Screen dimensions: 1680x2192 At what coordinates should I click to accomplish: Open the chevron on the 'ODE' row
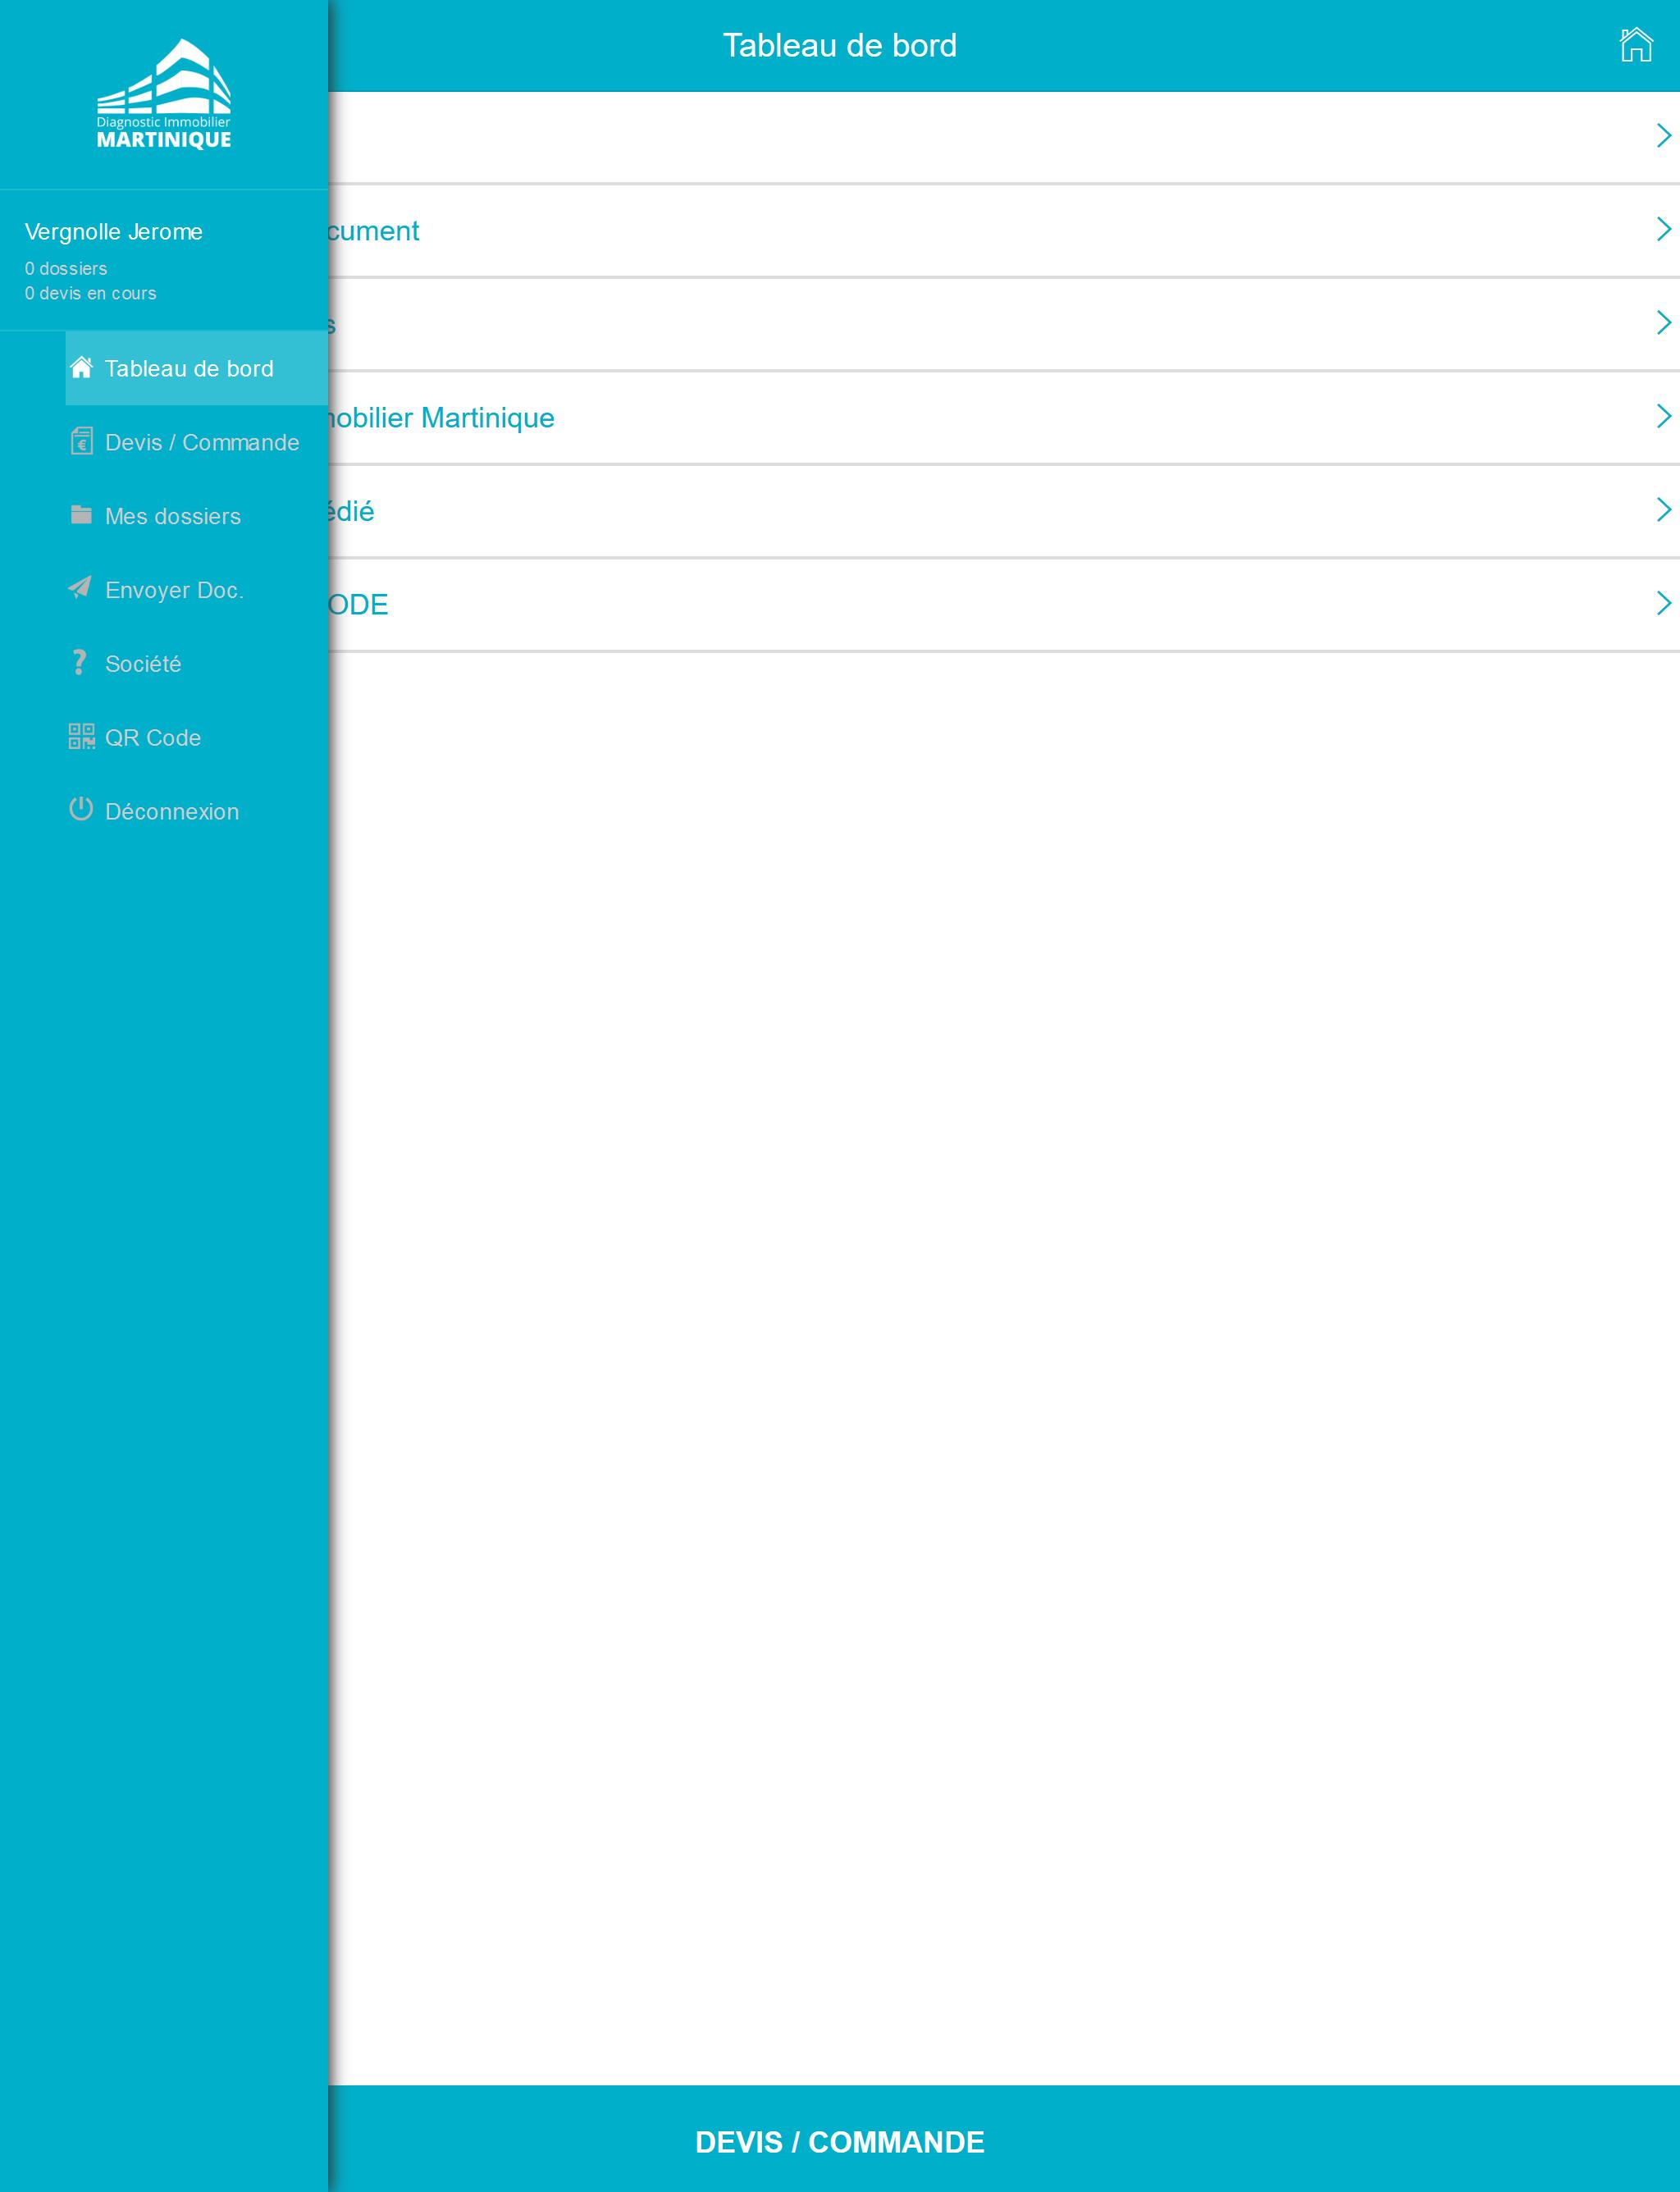pyautogui.click(x=1664, y=603)
